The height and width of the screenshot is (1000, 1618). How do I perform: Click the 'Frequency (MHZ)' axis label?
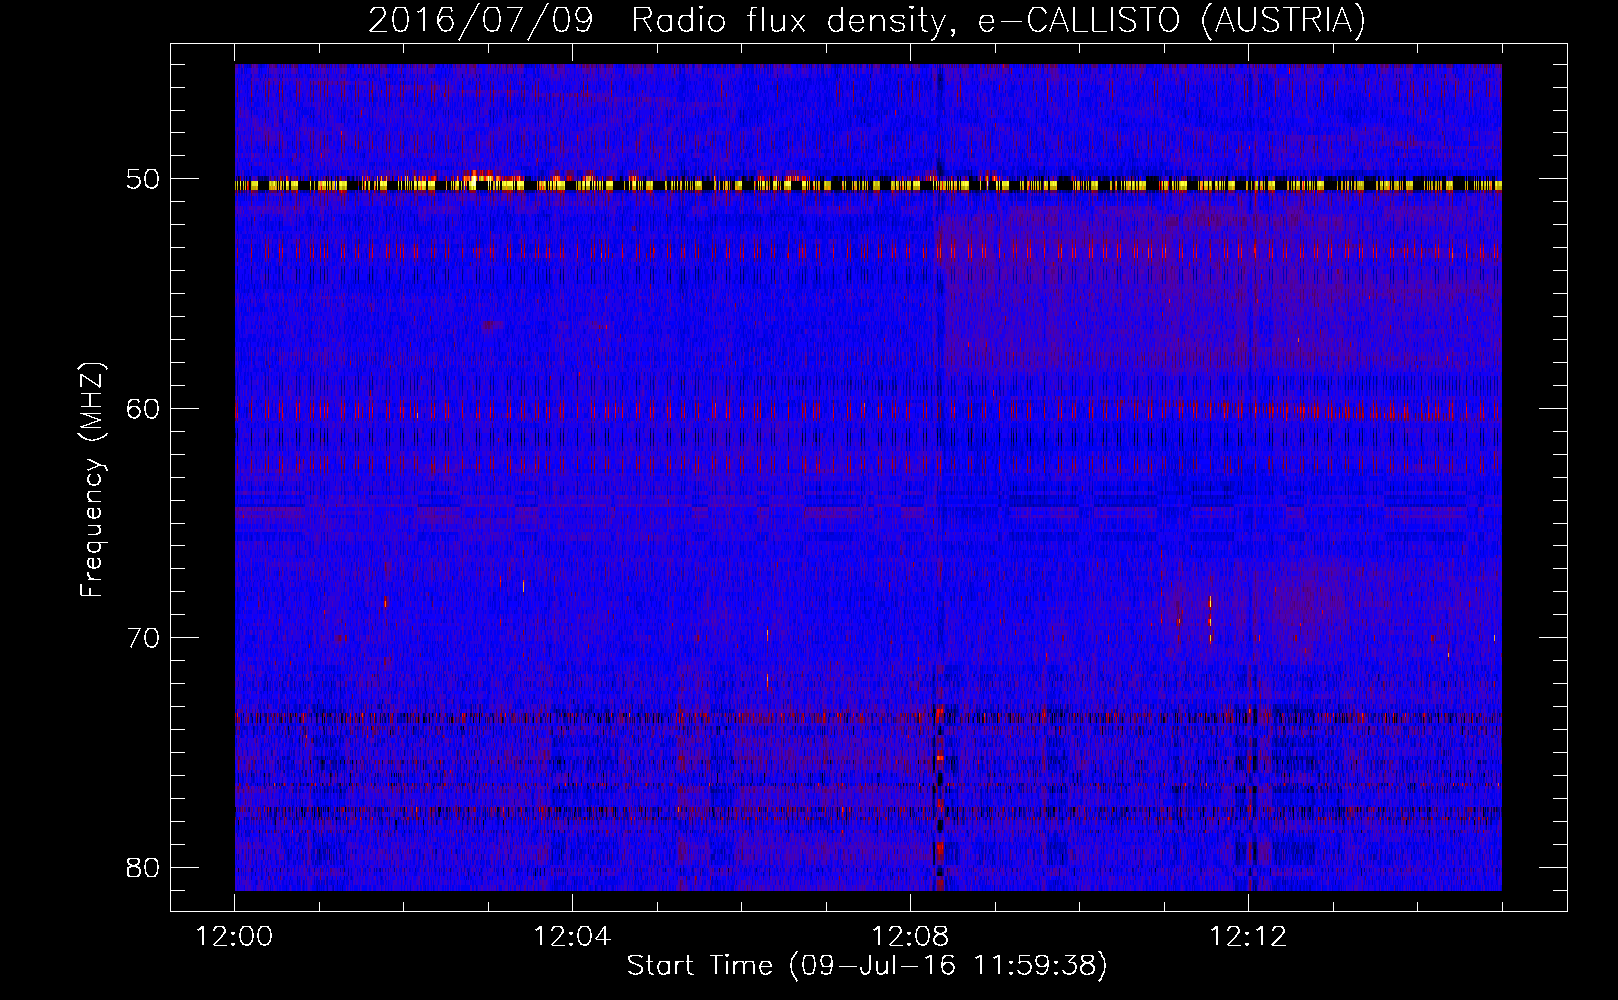coord(92,479)
